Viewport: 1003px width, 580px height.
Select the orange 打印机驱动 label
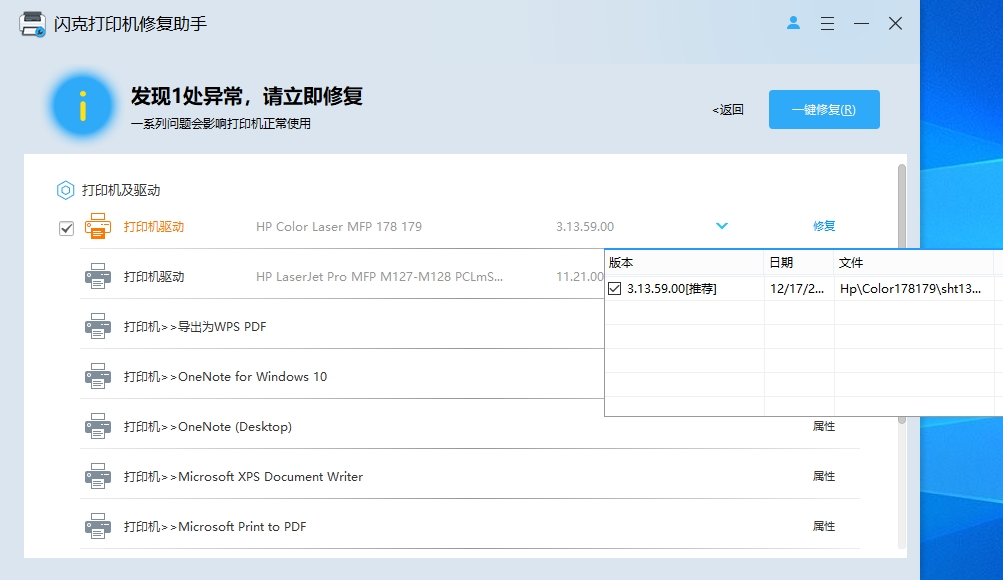154,226
